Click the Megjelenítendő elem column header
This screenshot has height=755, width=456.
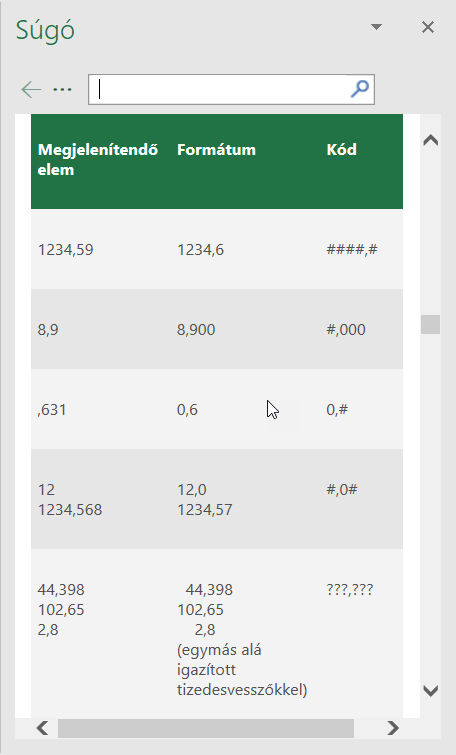[x=98, y=159]
